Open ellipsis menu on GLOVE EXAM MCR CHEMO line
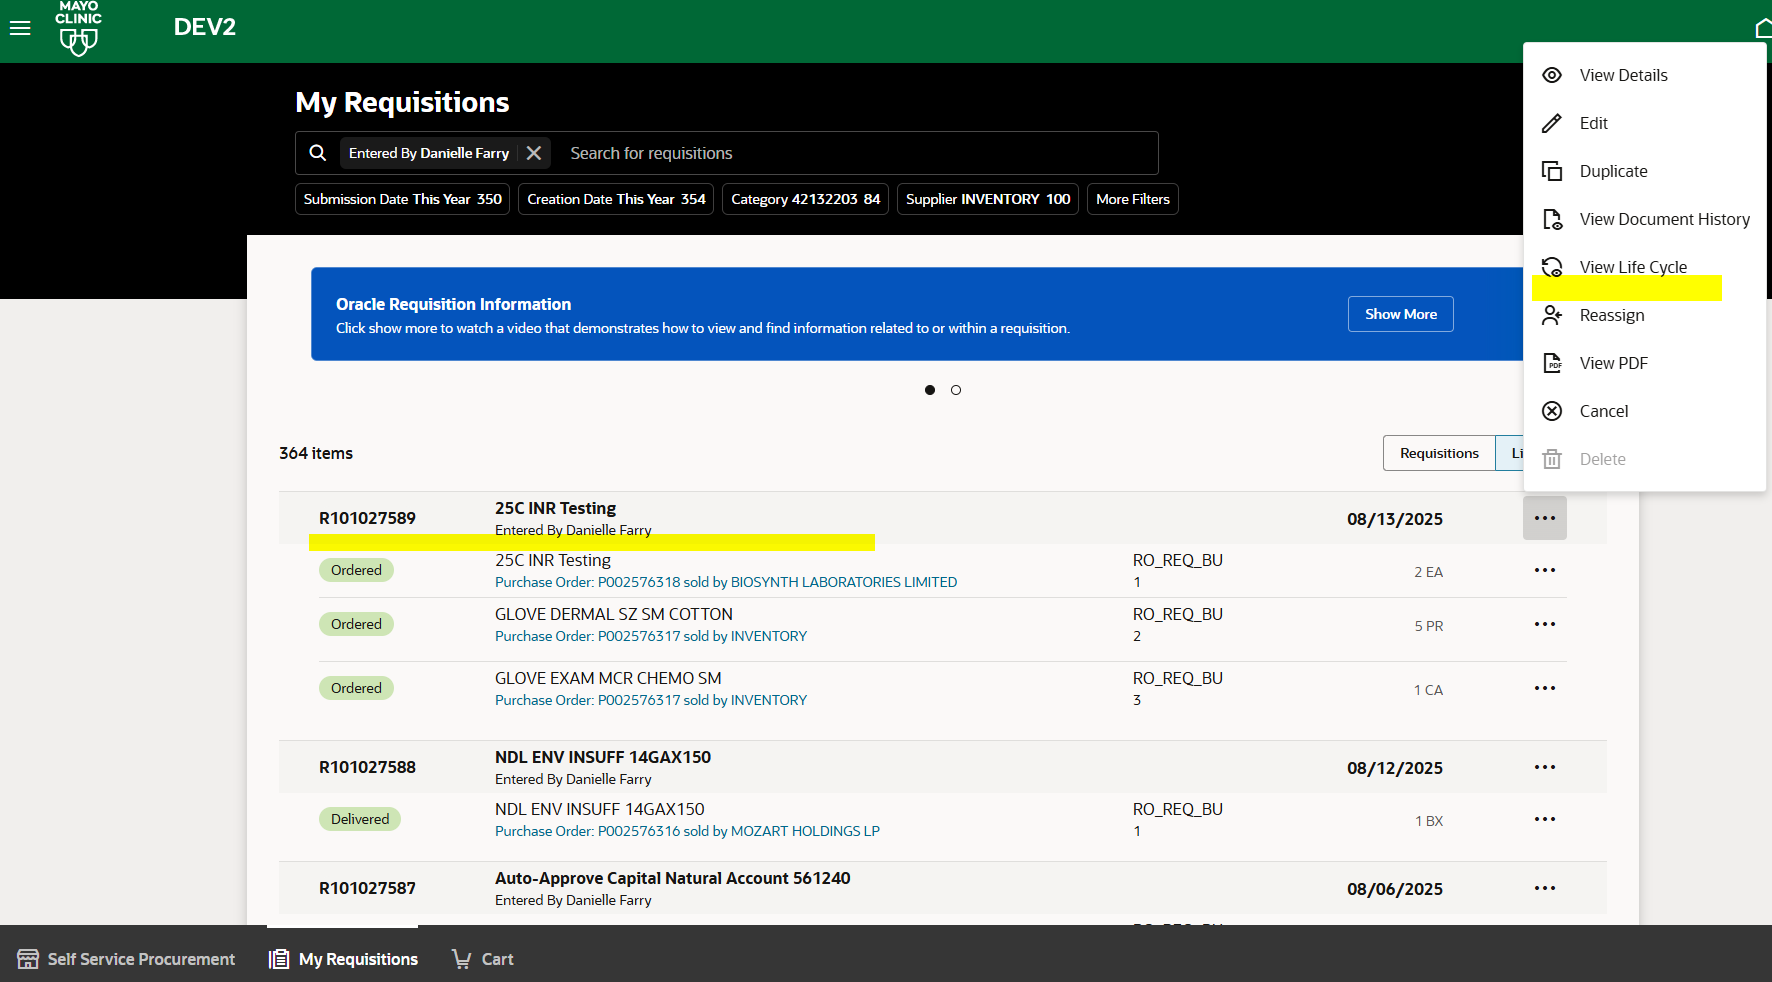The image size is (1772, 982). [x=1545, y=687]
